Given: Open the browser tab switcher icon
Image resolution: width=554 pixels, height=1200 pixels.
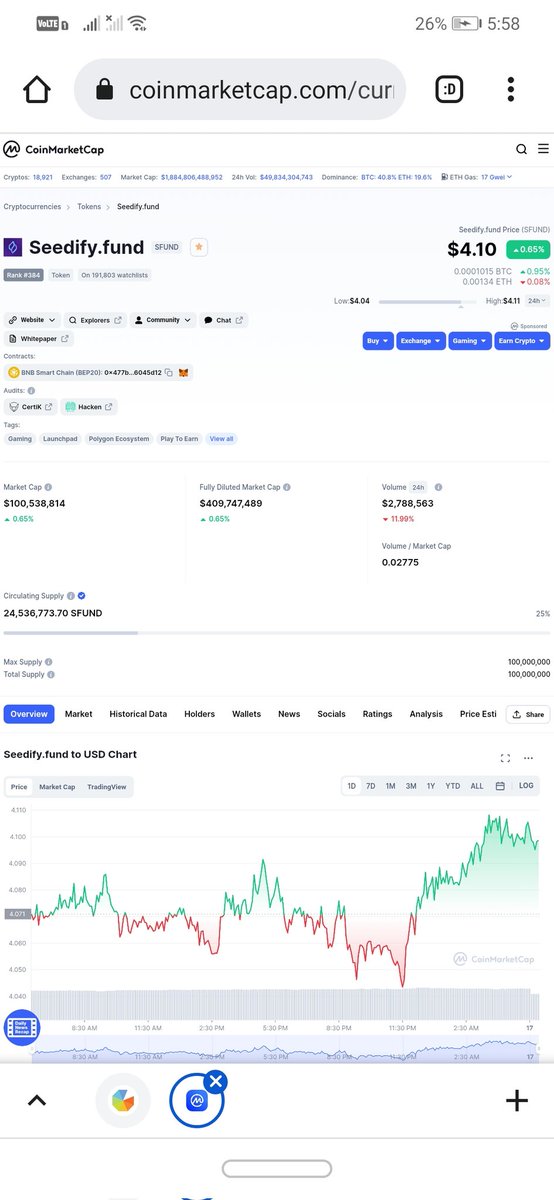Looking at the screenshot, I should [x=451, y=90].
